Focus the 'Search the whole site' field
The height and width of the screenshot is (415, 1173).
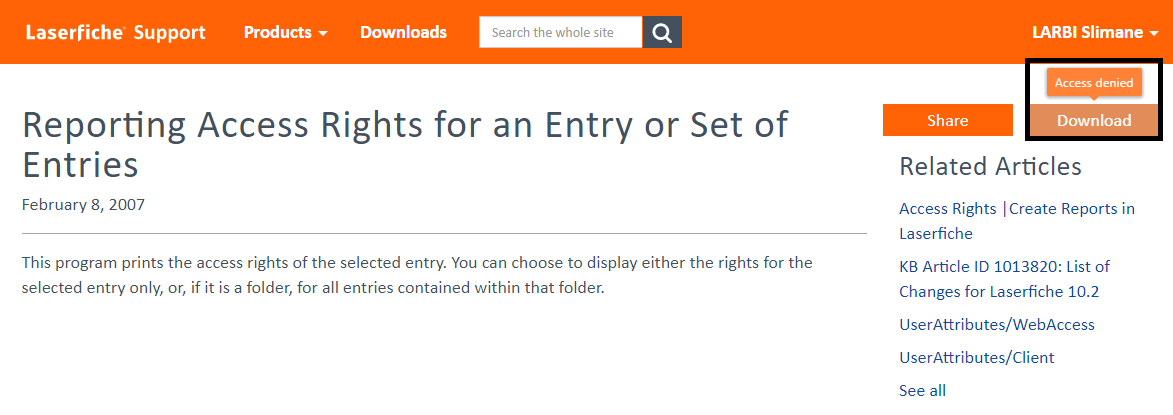pyautogui.click(x=560, y=32)
